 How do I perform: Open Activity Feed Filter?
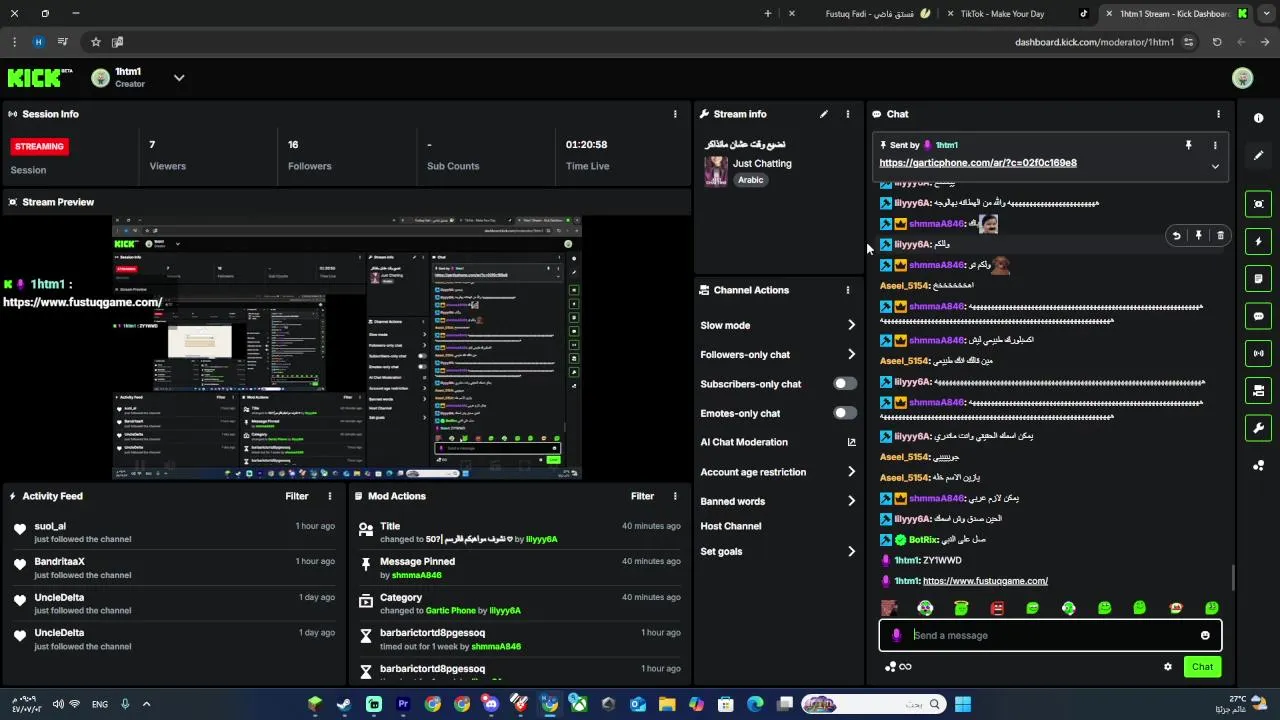(297, 496)
